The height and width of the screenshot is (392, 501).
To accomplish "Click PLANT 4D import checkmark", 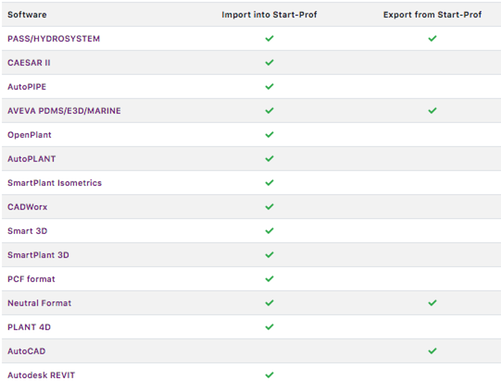I will click(x=269, y=326).
